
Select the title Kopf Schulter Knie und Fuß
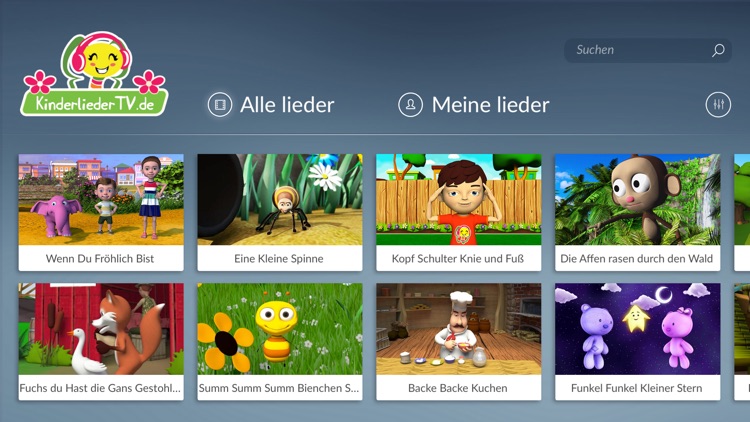click(458, 259)
